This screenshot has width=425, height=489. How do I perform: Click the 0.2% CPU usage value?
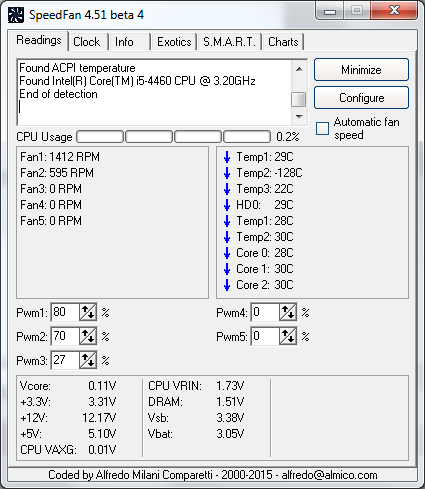(288, 137)
